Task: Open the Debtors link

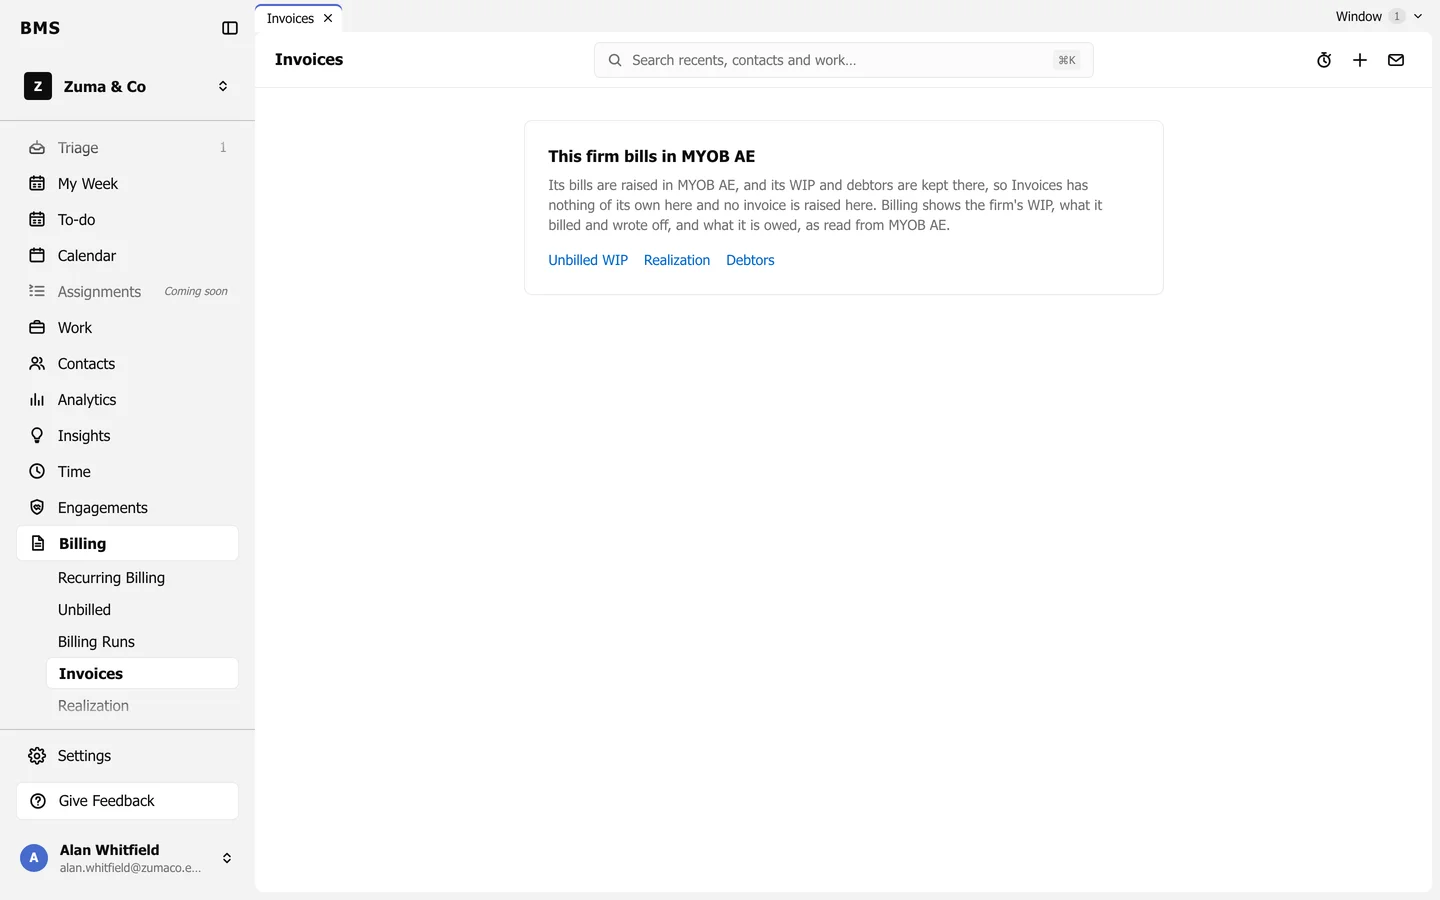Action: [750, 260]
